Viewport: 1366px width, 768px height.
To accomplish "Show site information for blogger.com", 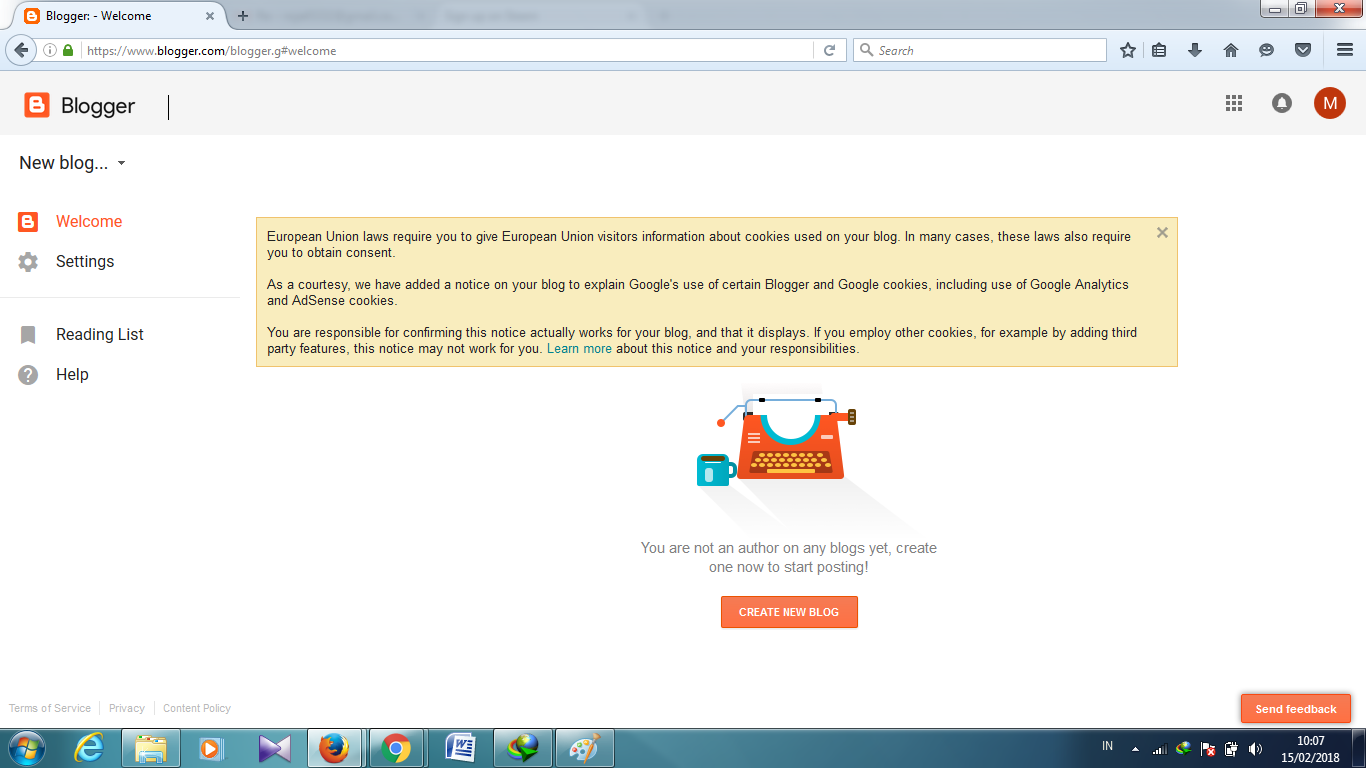I will 50,50.
